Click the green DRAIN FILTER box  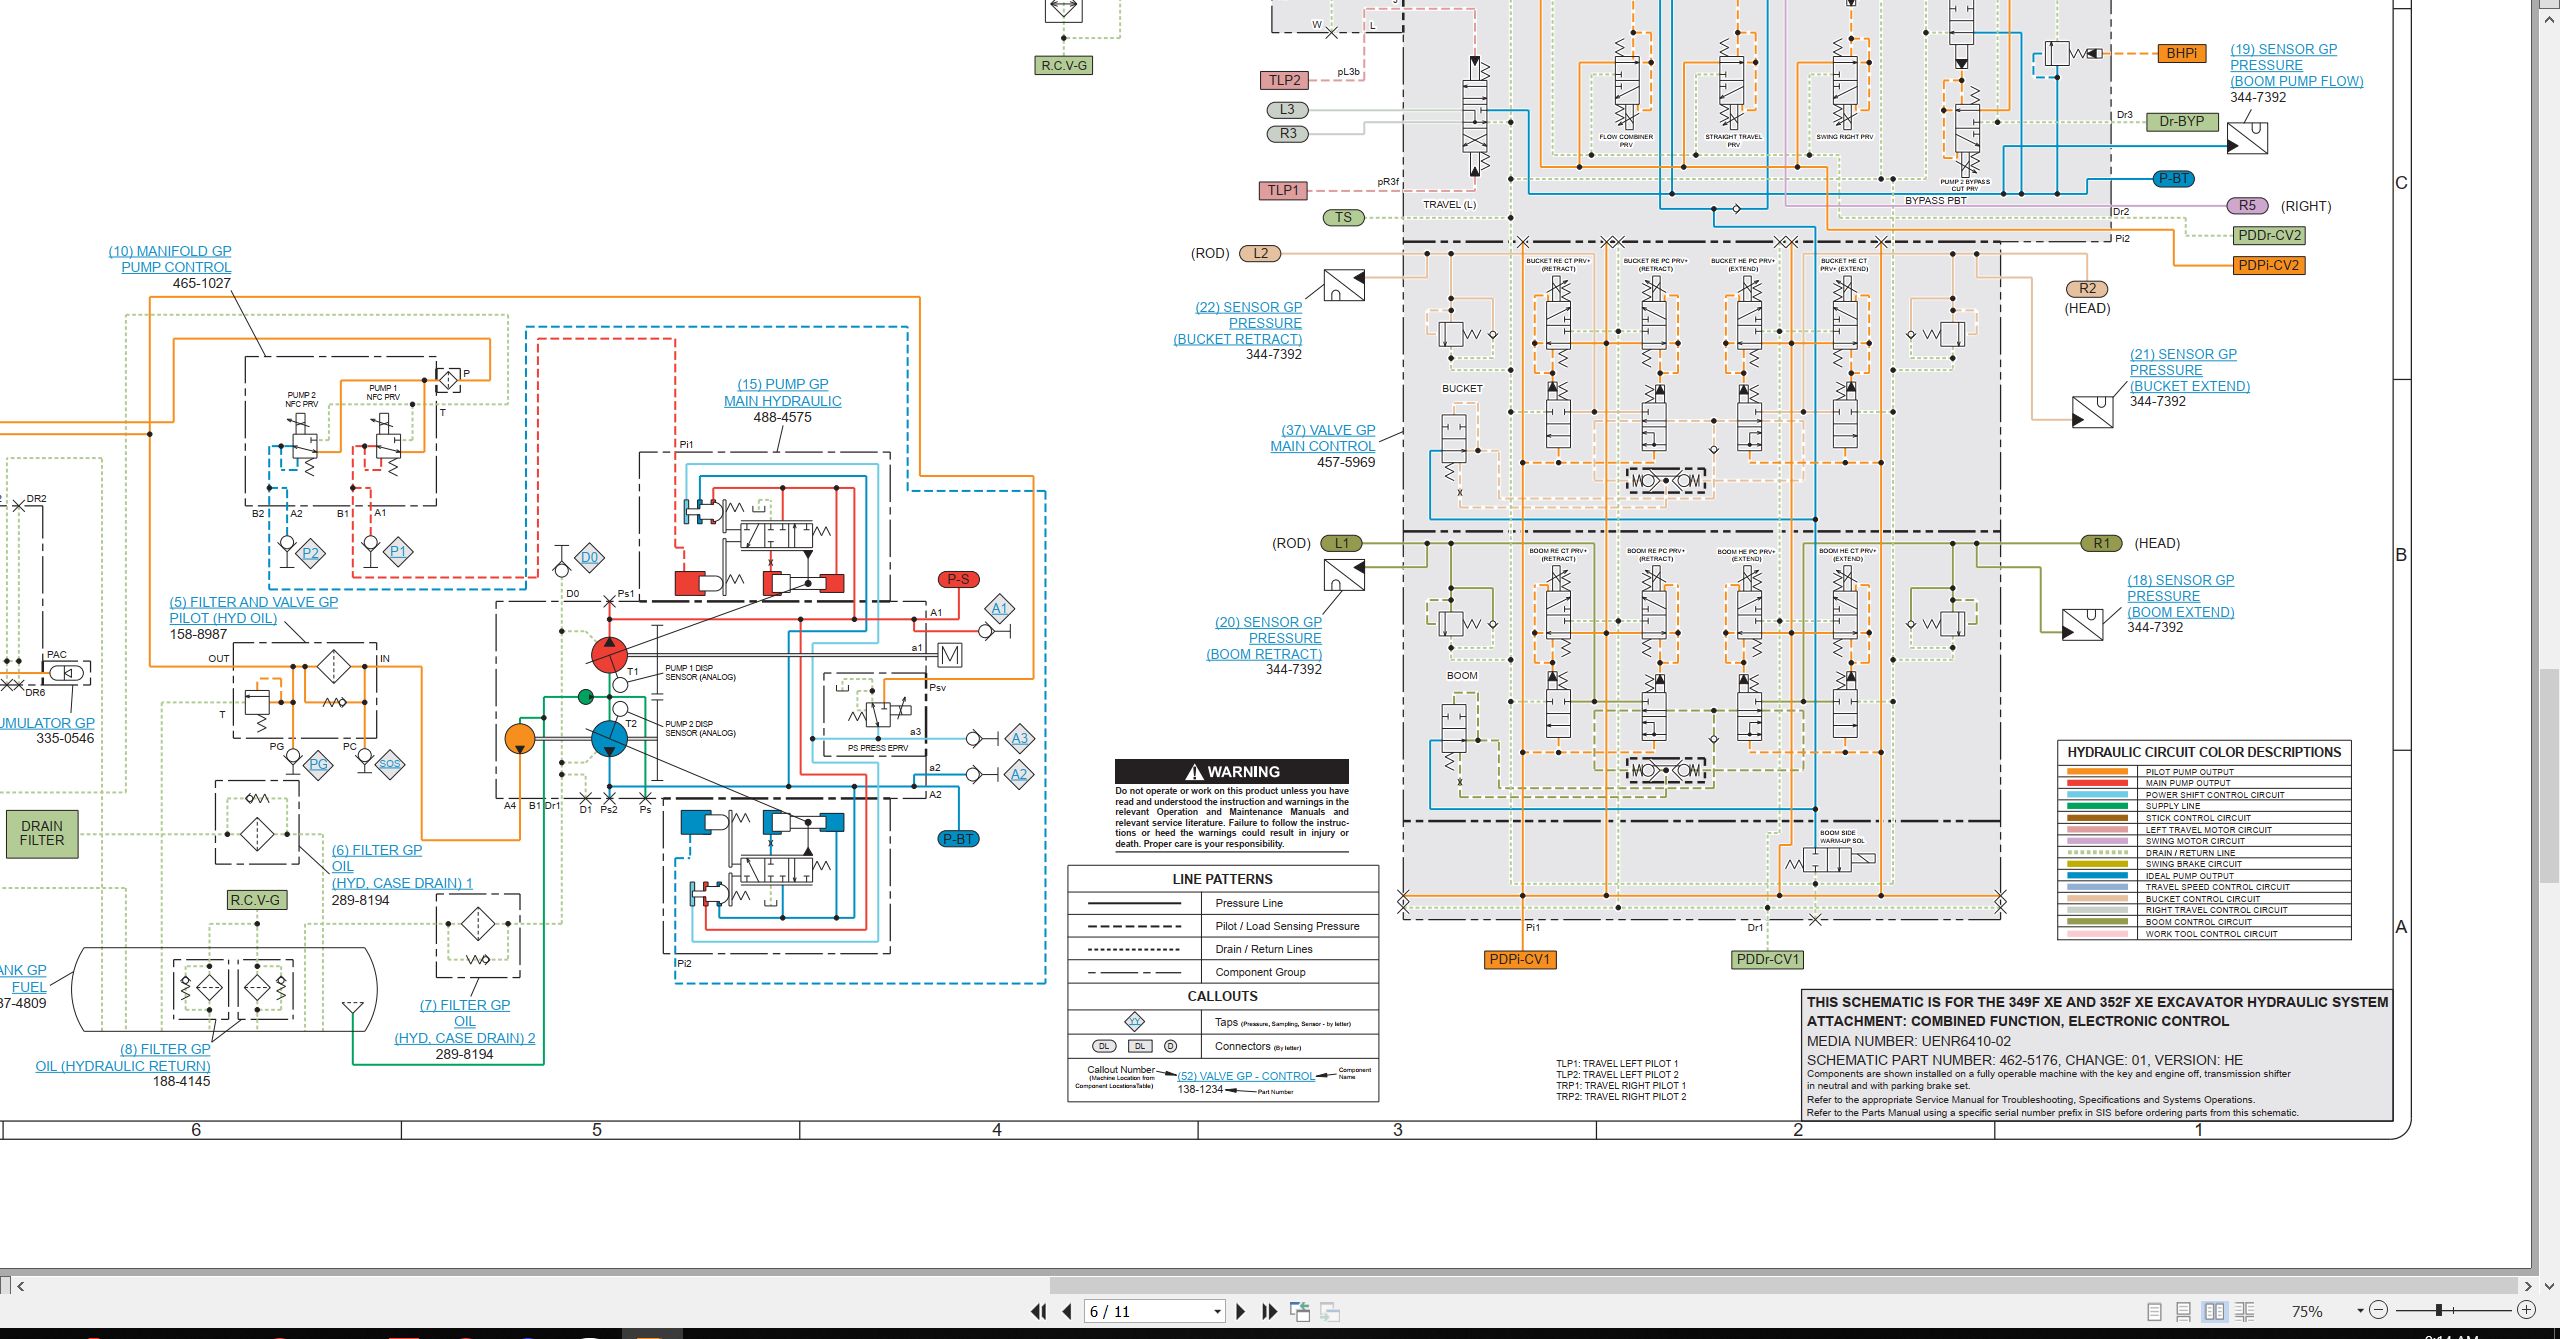[42, 833]
